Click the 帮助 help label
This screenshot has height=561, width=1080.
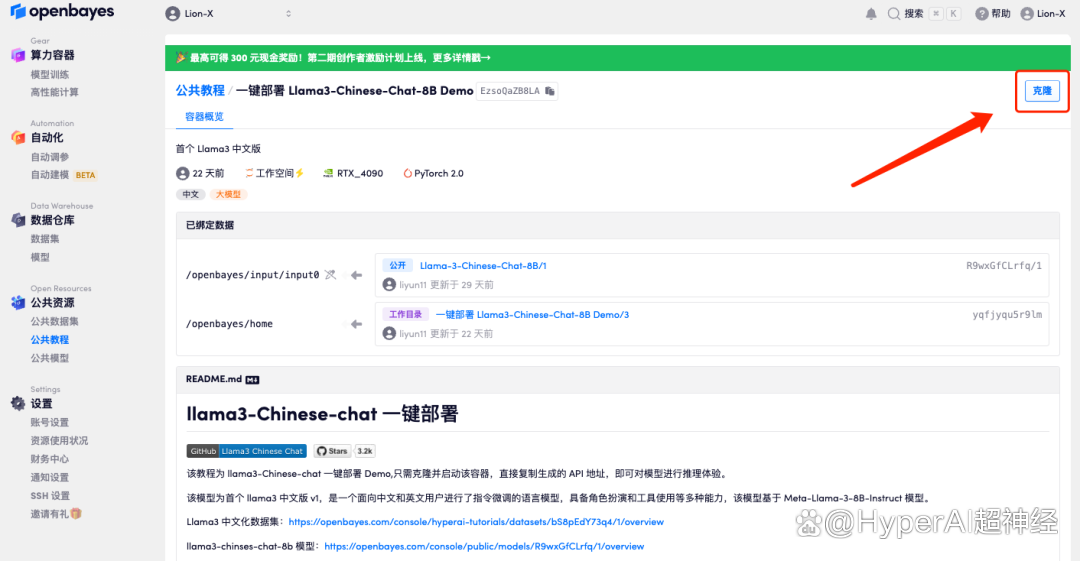click(1001, 14)
